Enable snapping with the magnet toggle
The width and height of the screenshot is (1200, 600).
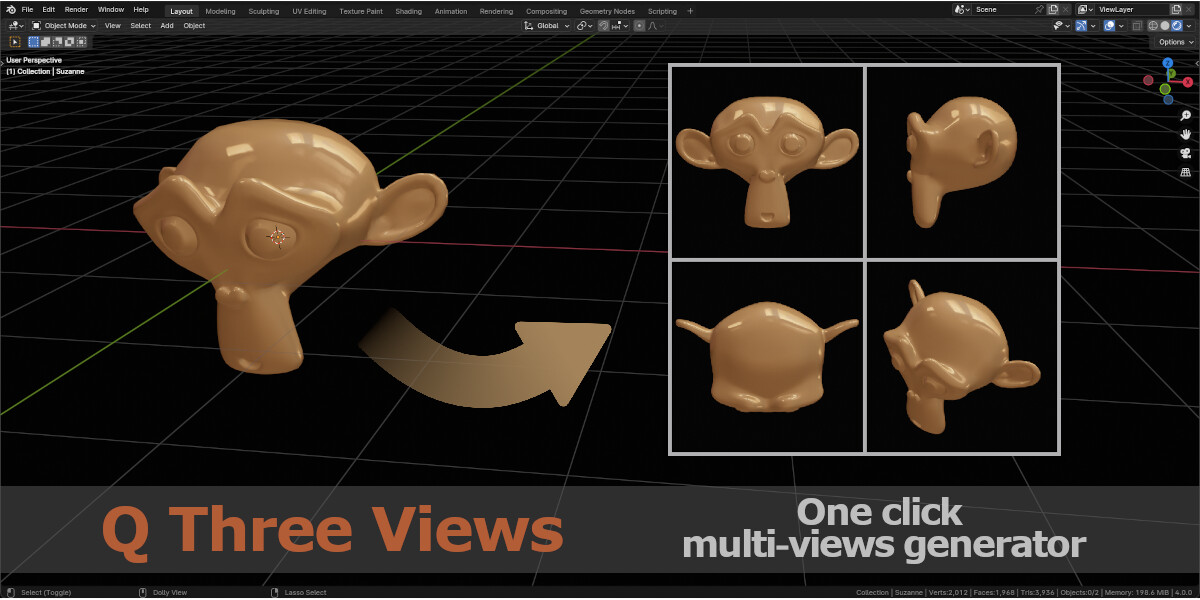(604, 25)
